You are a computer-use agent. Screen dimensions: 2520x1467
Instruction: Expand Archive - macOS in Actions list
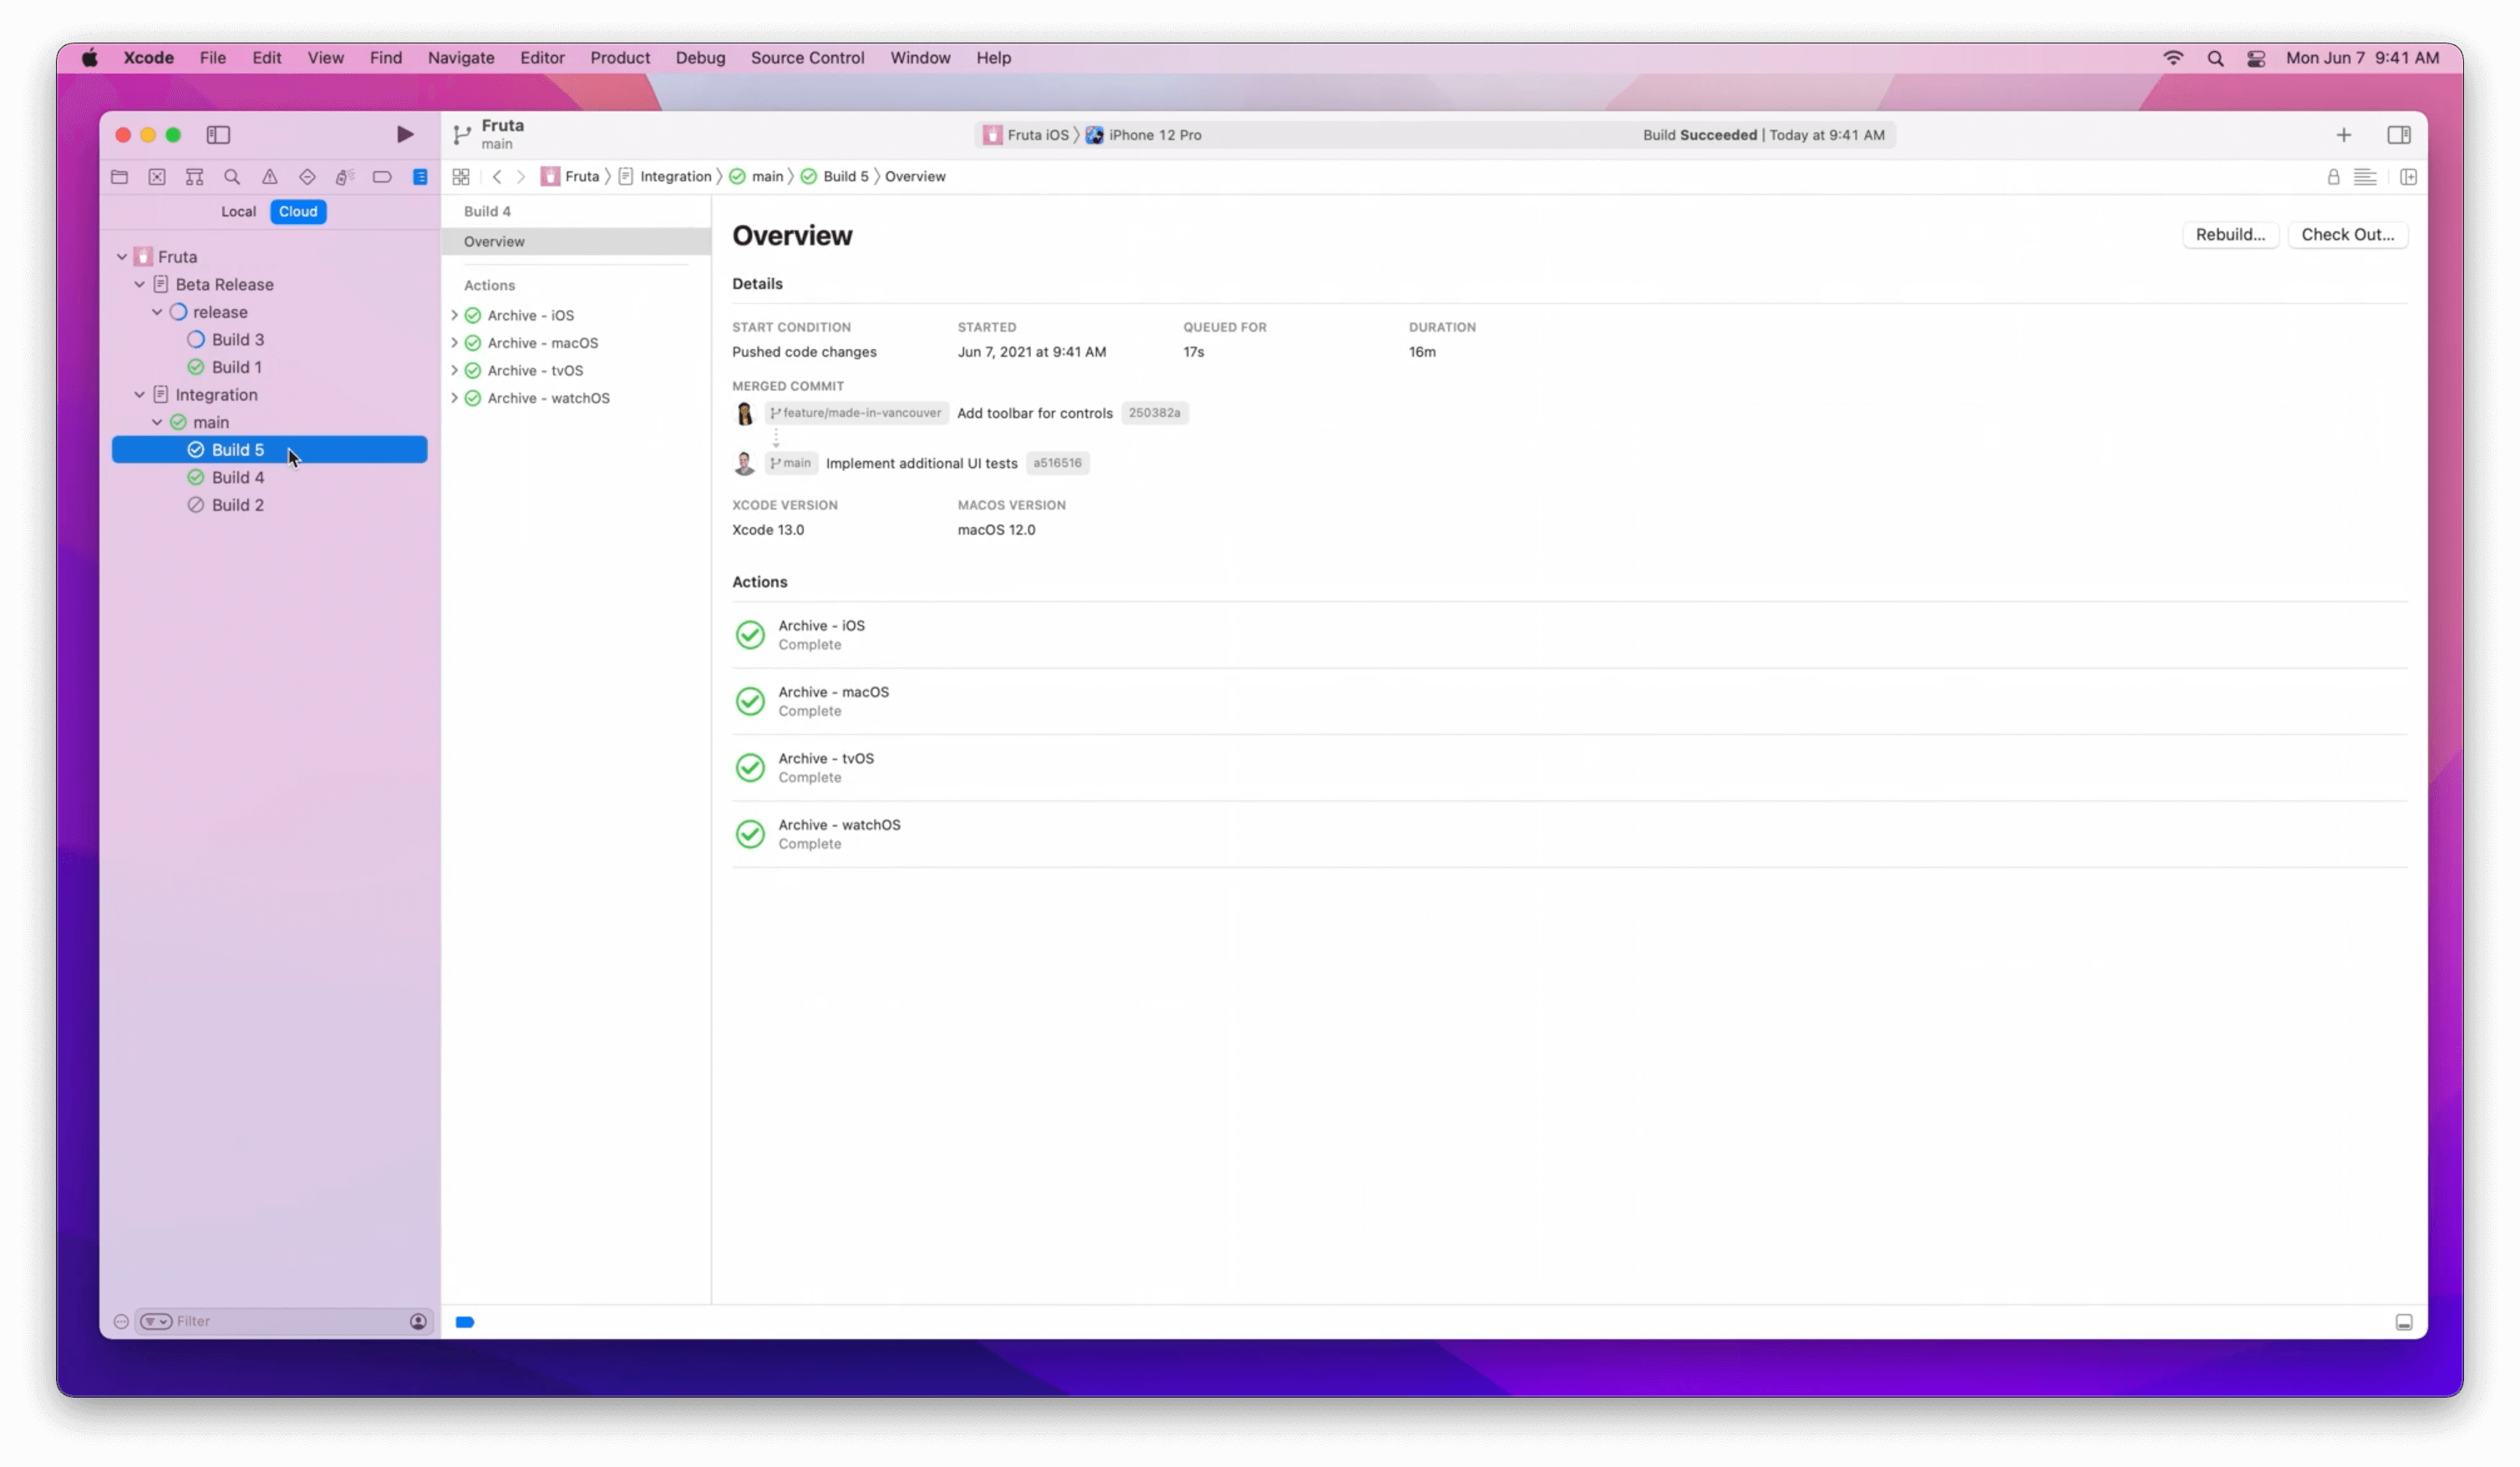454,343
